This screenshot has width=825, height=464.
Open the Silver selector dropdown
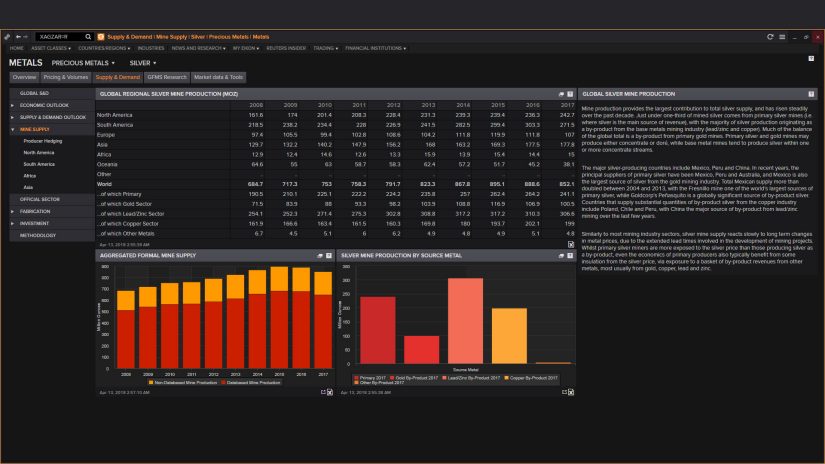pos(143,63)
